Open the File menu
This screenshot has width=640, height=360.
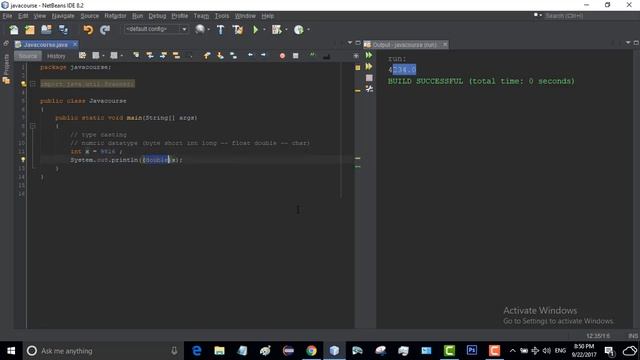click(7, 16)
